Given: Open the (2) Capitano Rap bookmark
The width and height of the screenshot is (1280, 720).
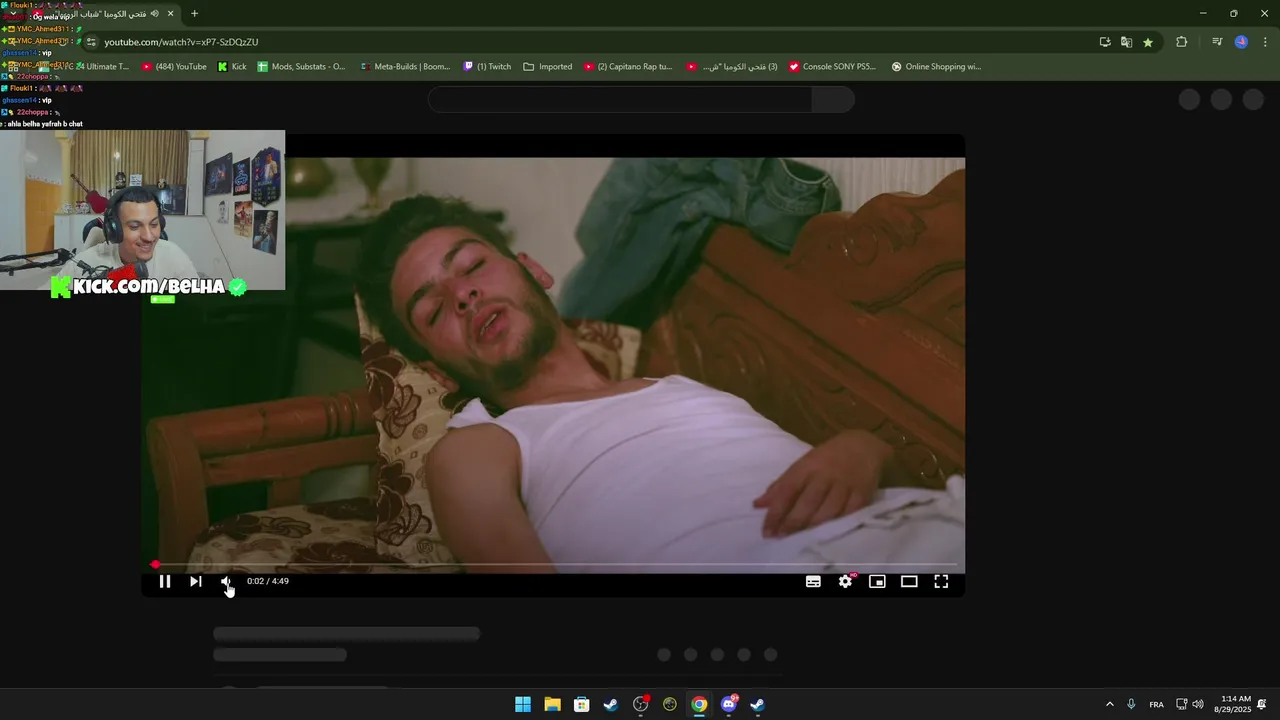Looking at the screenshot, I should pyautogui.click(x=628, y=67).
